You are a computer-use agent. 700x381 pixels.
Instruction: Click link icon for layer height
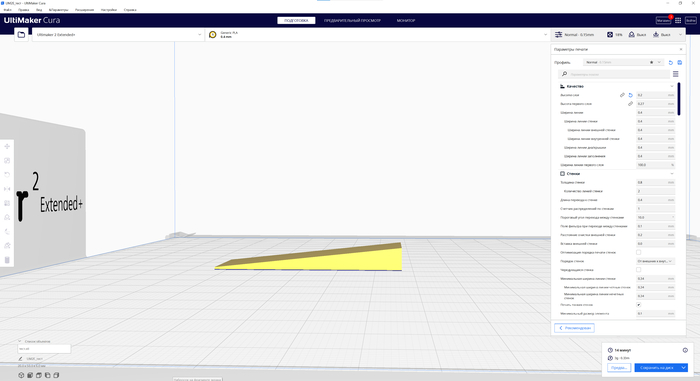(622, 95)
